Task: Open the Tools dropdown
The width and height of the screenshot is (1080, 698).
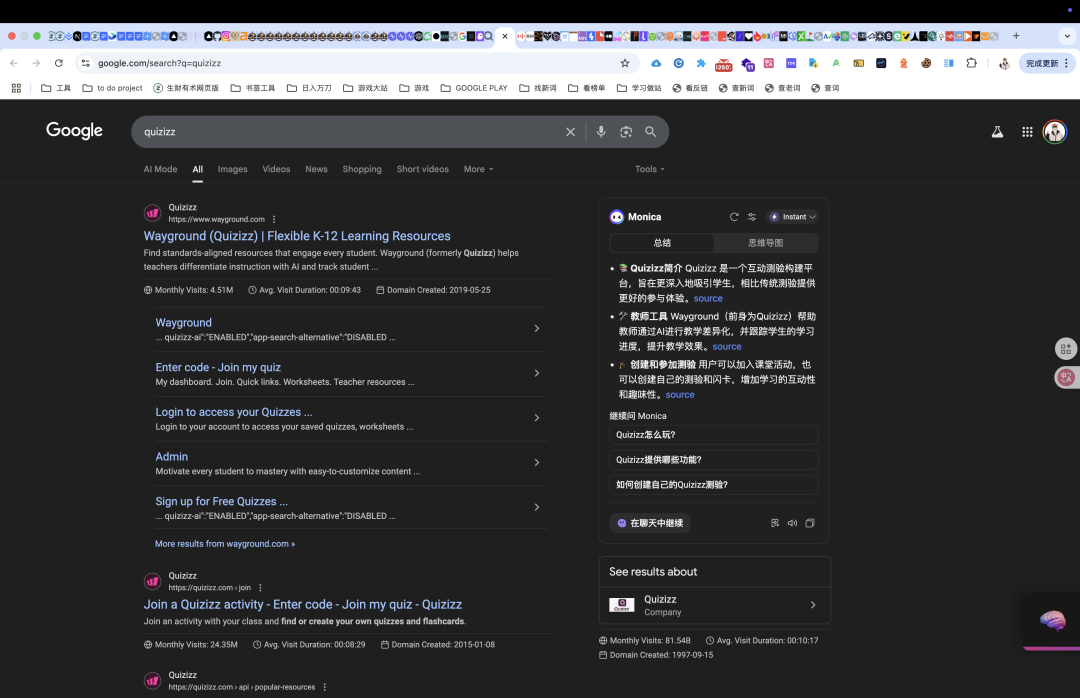Action: pos(650,169)
